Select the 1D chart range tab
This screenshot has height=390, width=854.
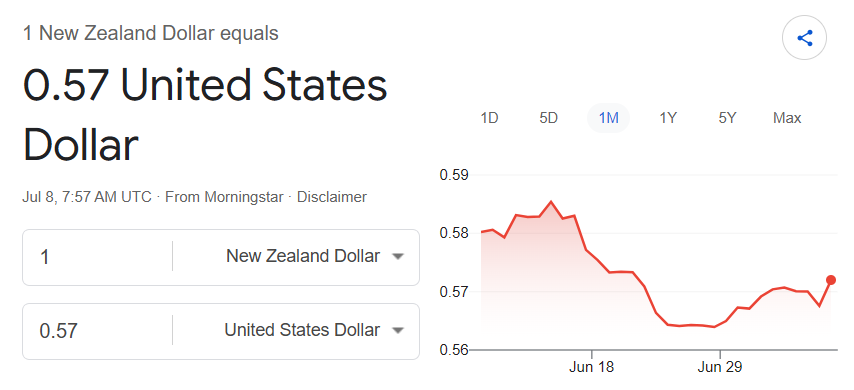489,118
